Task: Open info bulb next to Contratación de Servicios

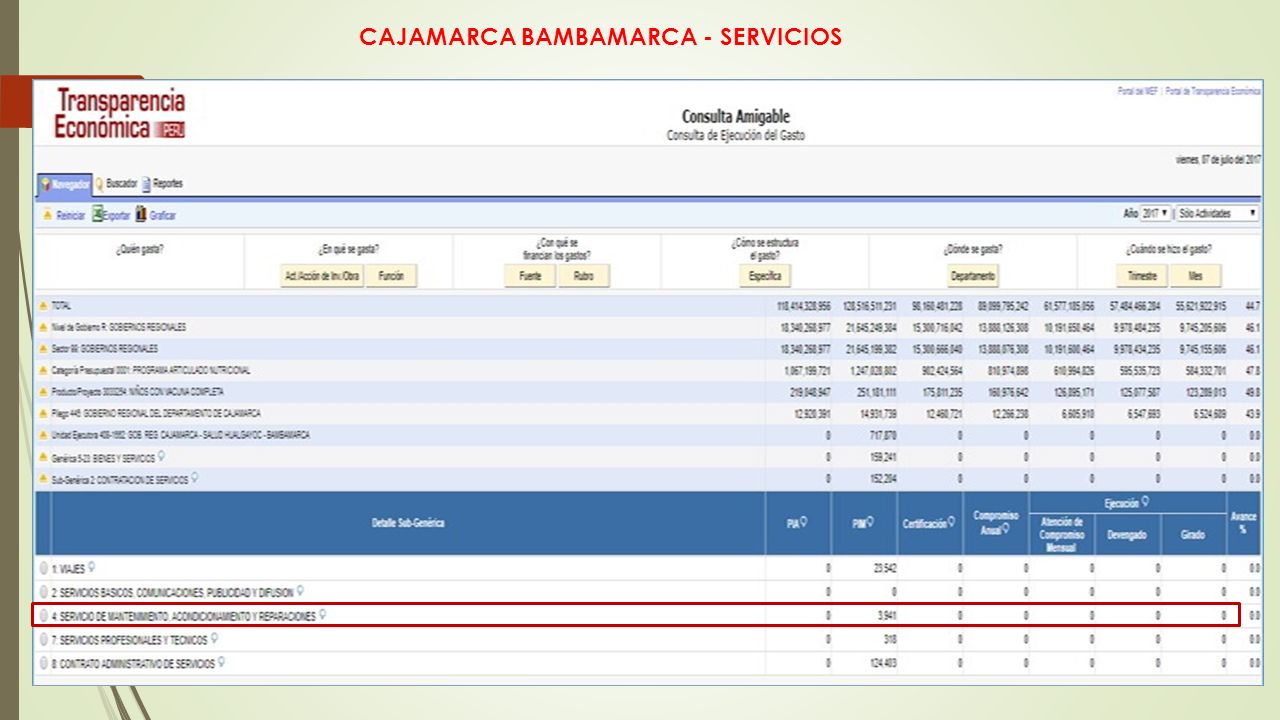Action: point(195,478)
